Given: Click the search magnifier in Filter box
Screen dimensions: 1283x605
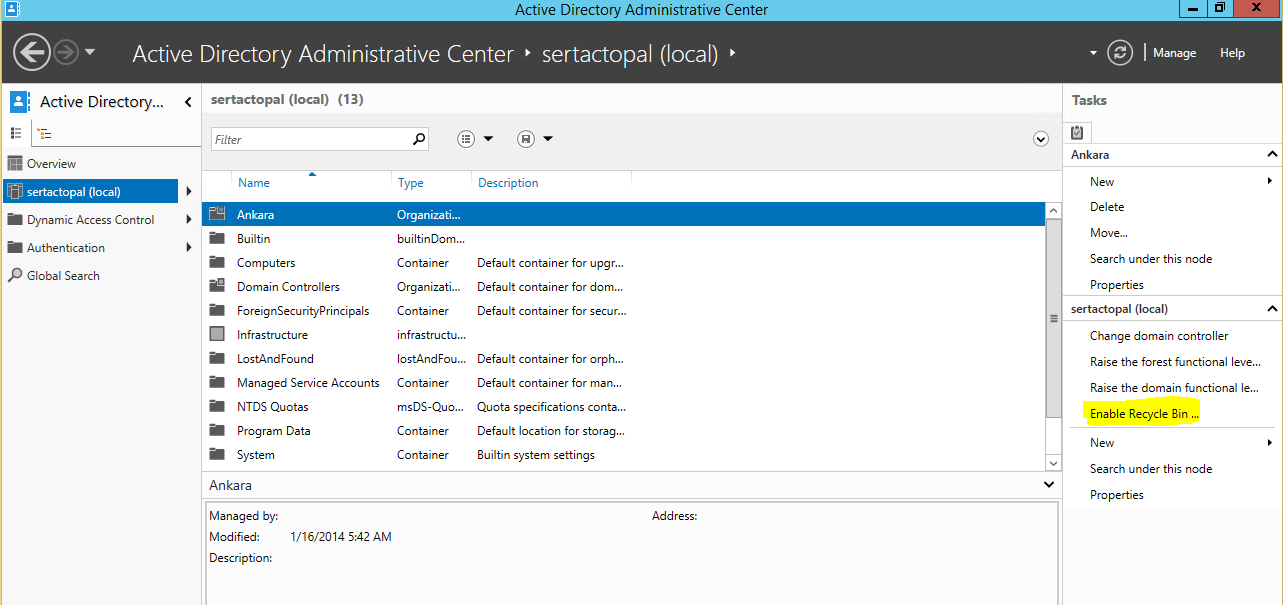Looking at the screenshot, I should pos(419,139).
